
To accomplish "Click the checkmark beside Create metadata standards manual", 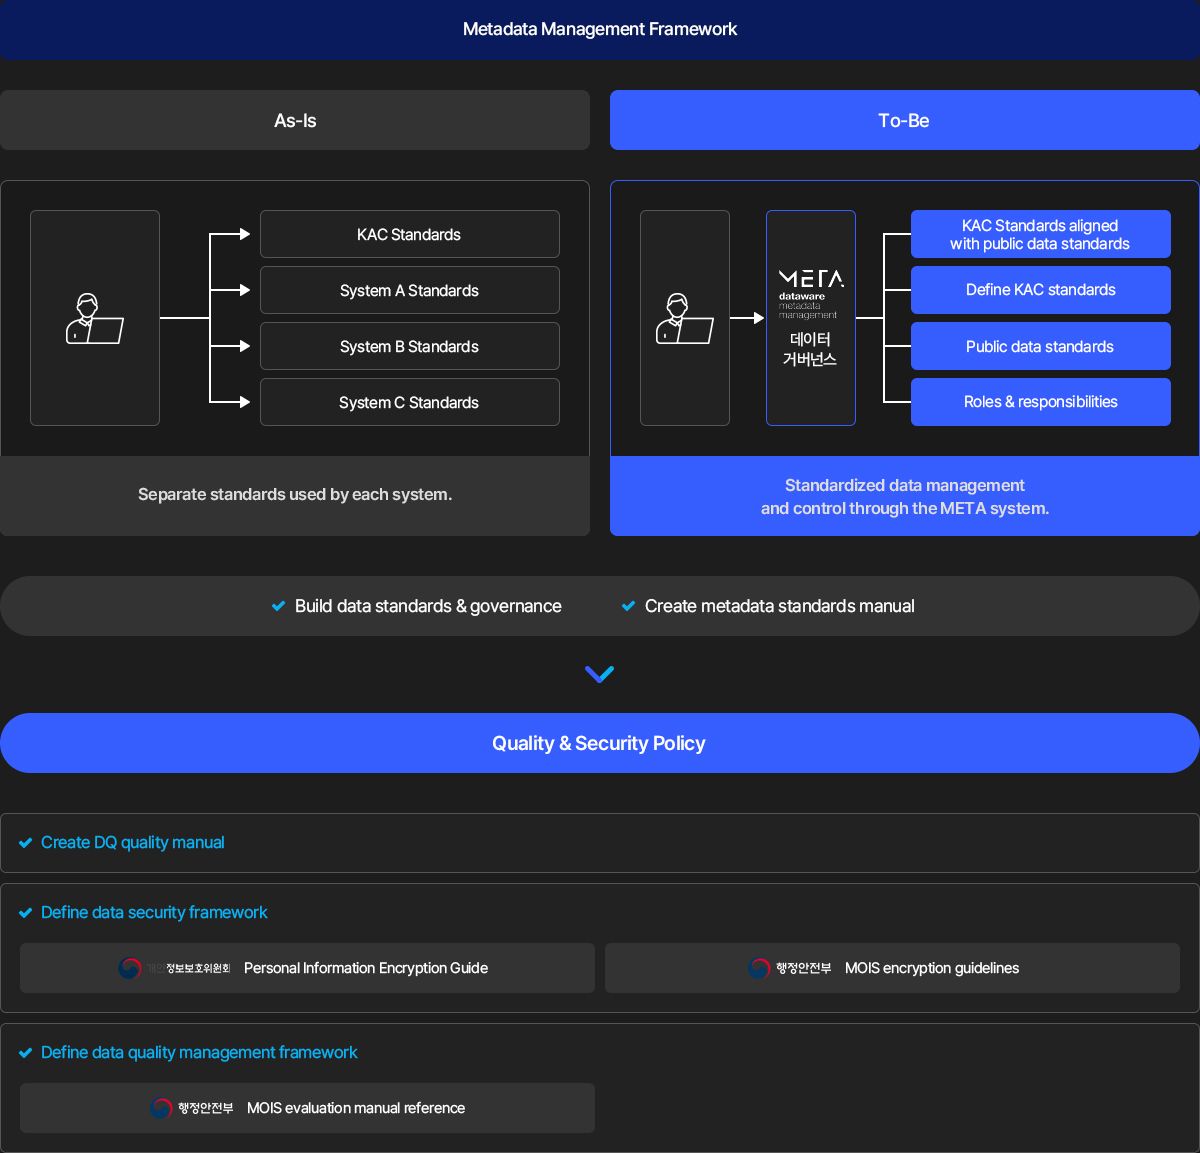I will (x=629, y=606).
